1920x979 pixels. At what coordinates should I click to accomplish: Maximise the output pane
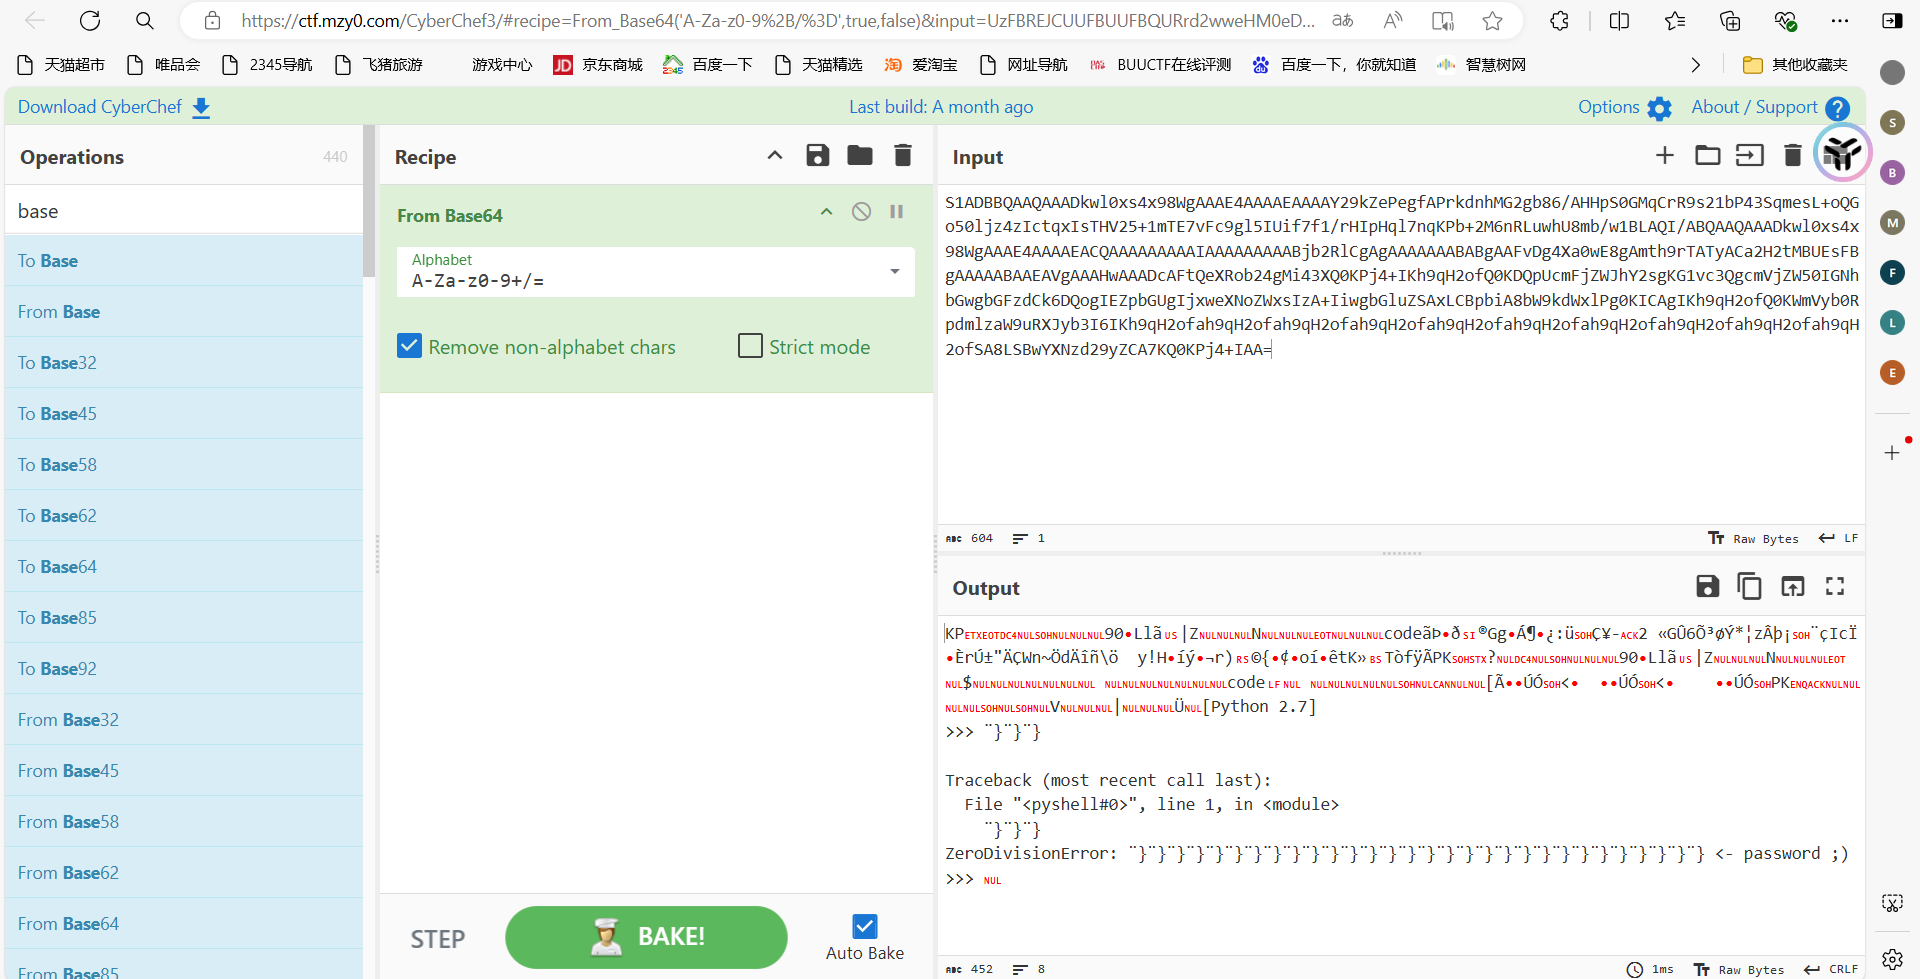point(1835,586)
